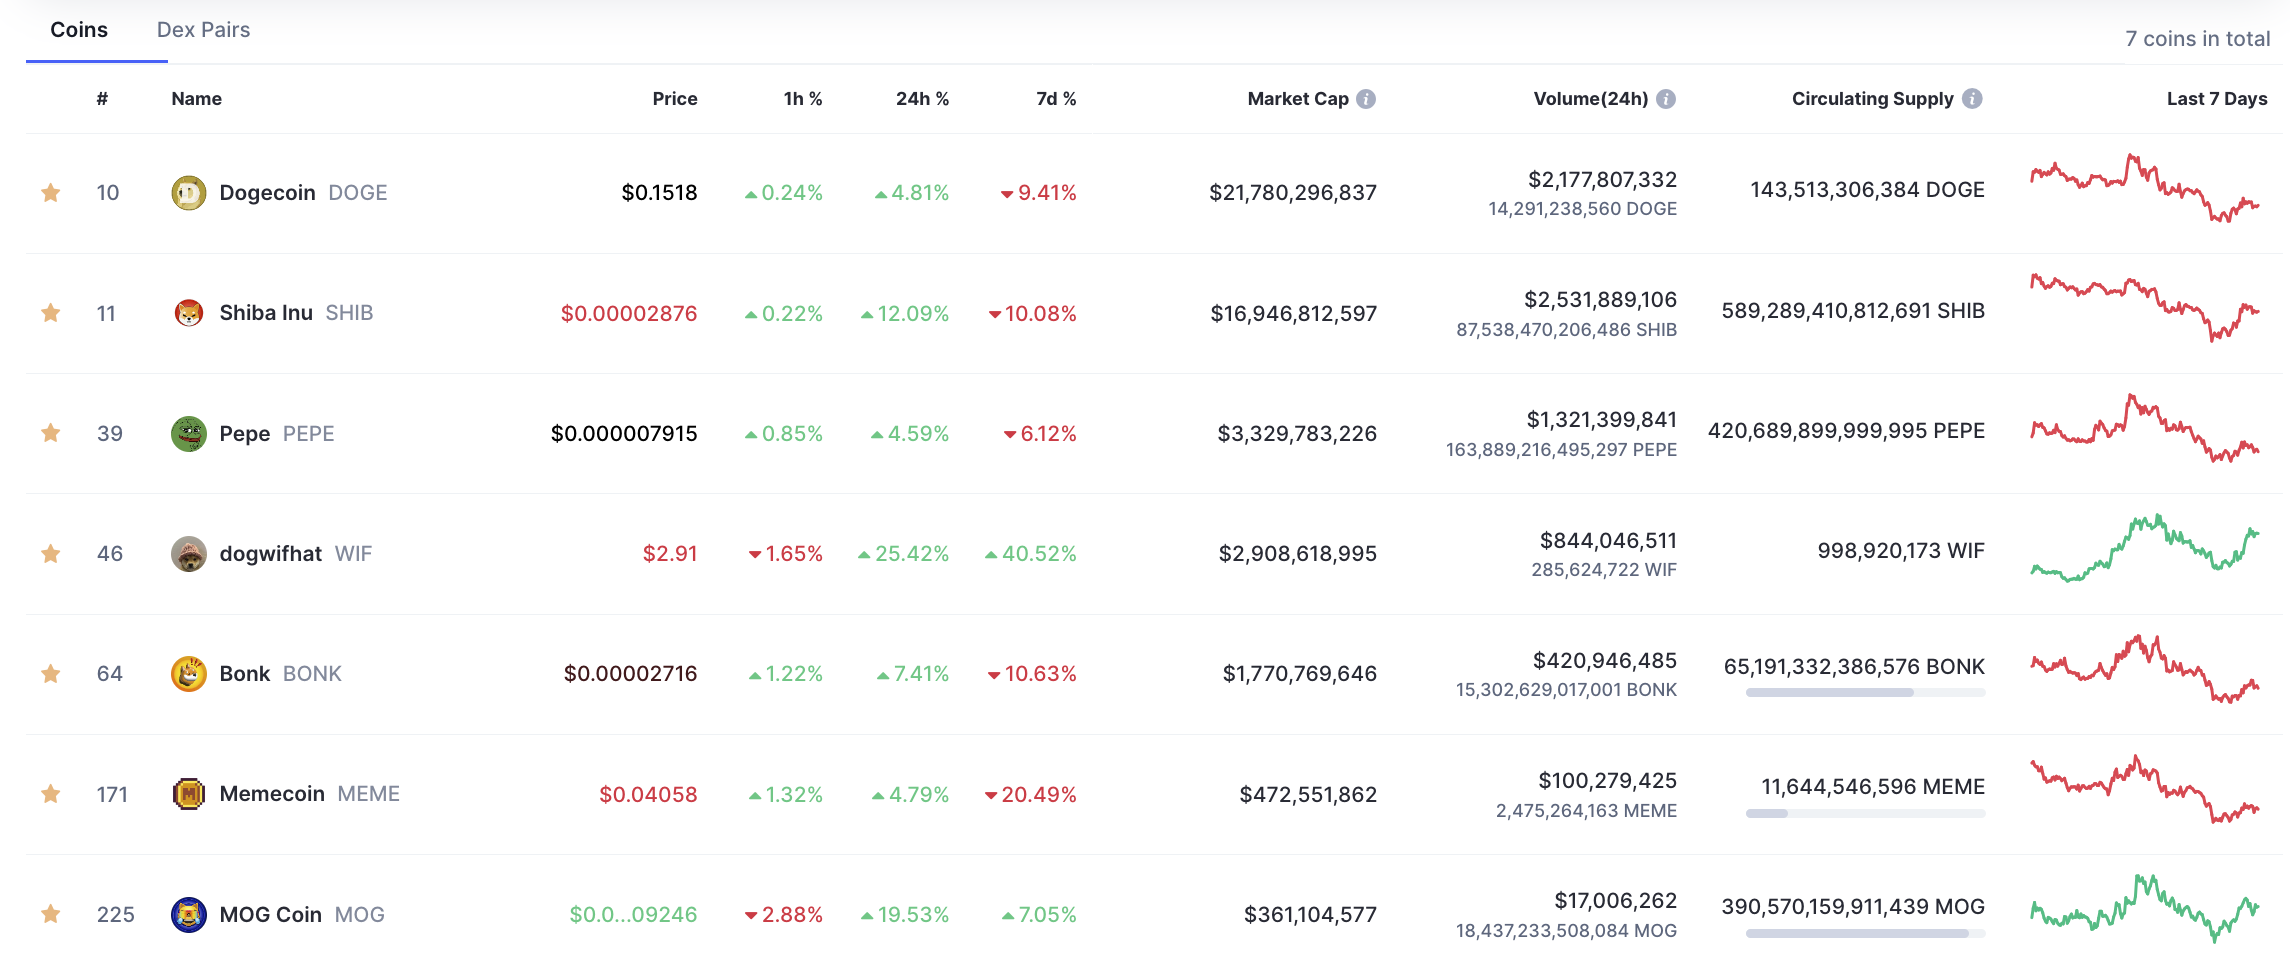2290x970 pixels.
Task: Open the Dogecoin coin page link
Action: coord(303,193)
